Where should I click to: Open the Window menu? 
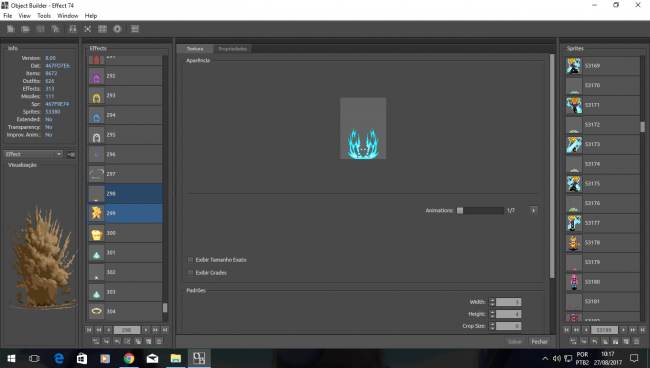pos(68,16)
